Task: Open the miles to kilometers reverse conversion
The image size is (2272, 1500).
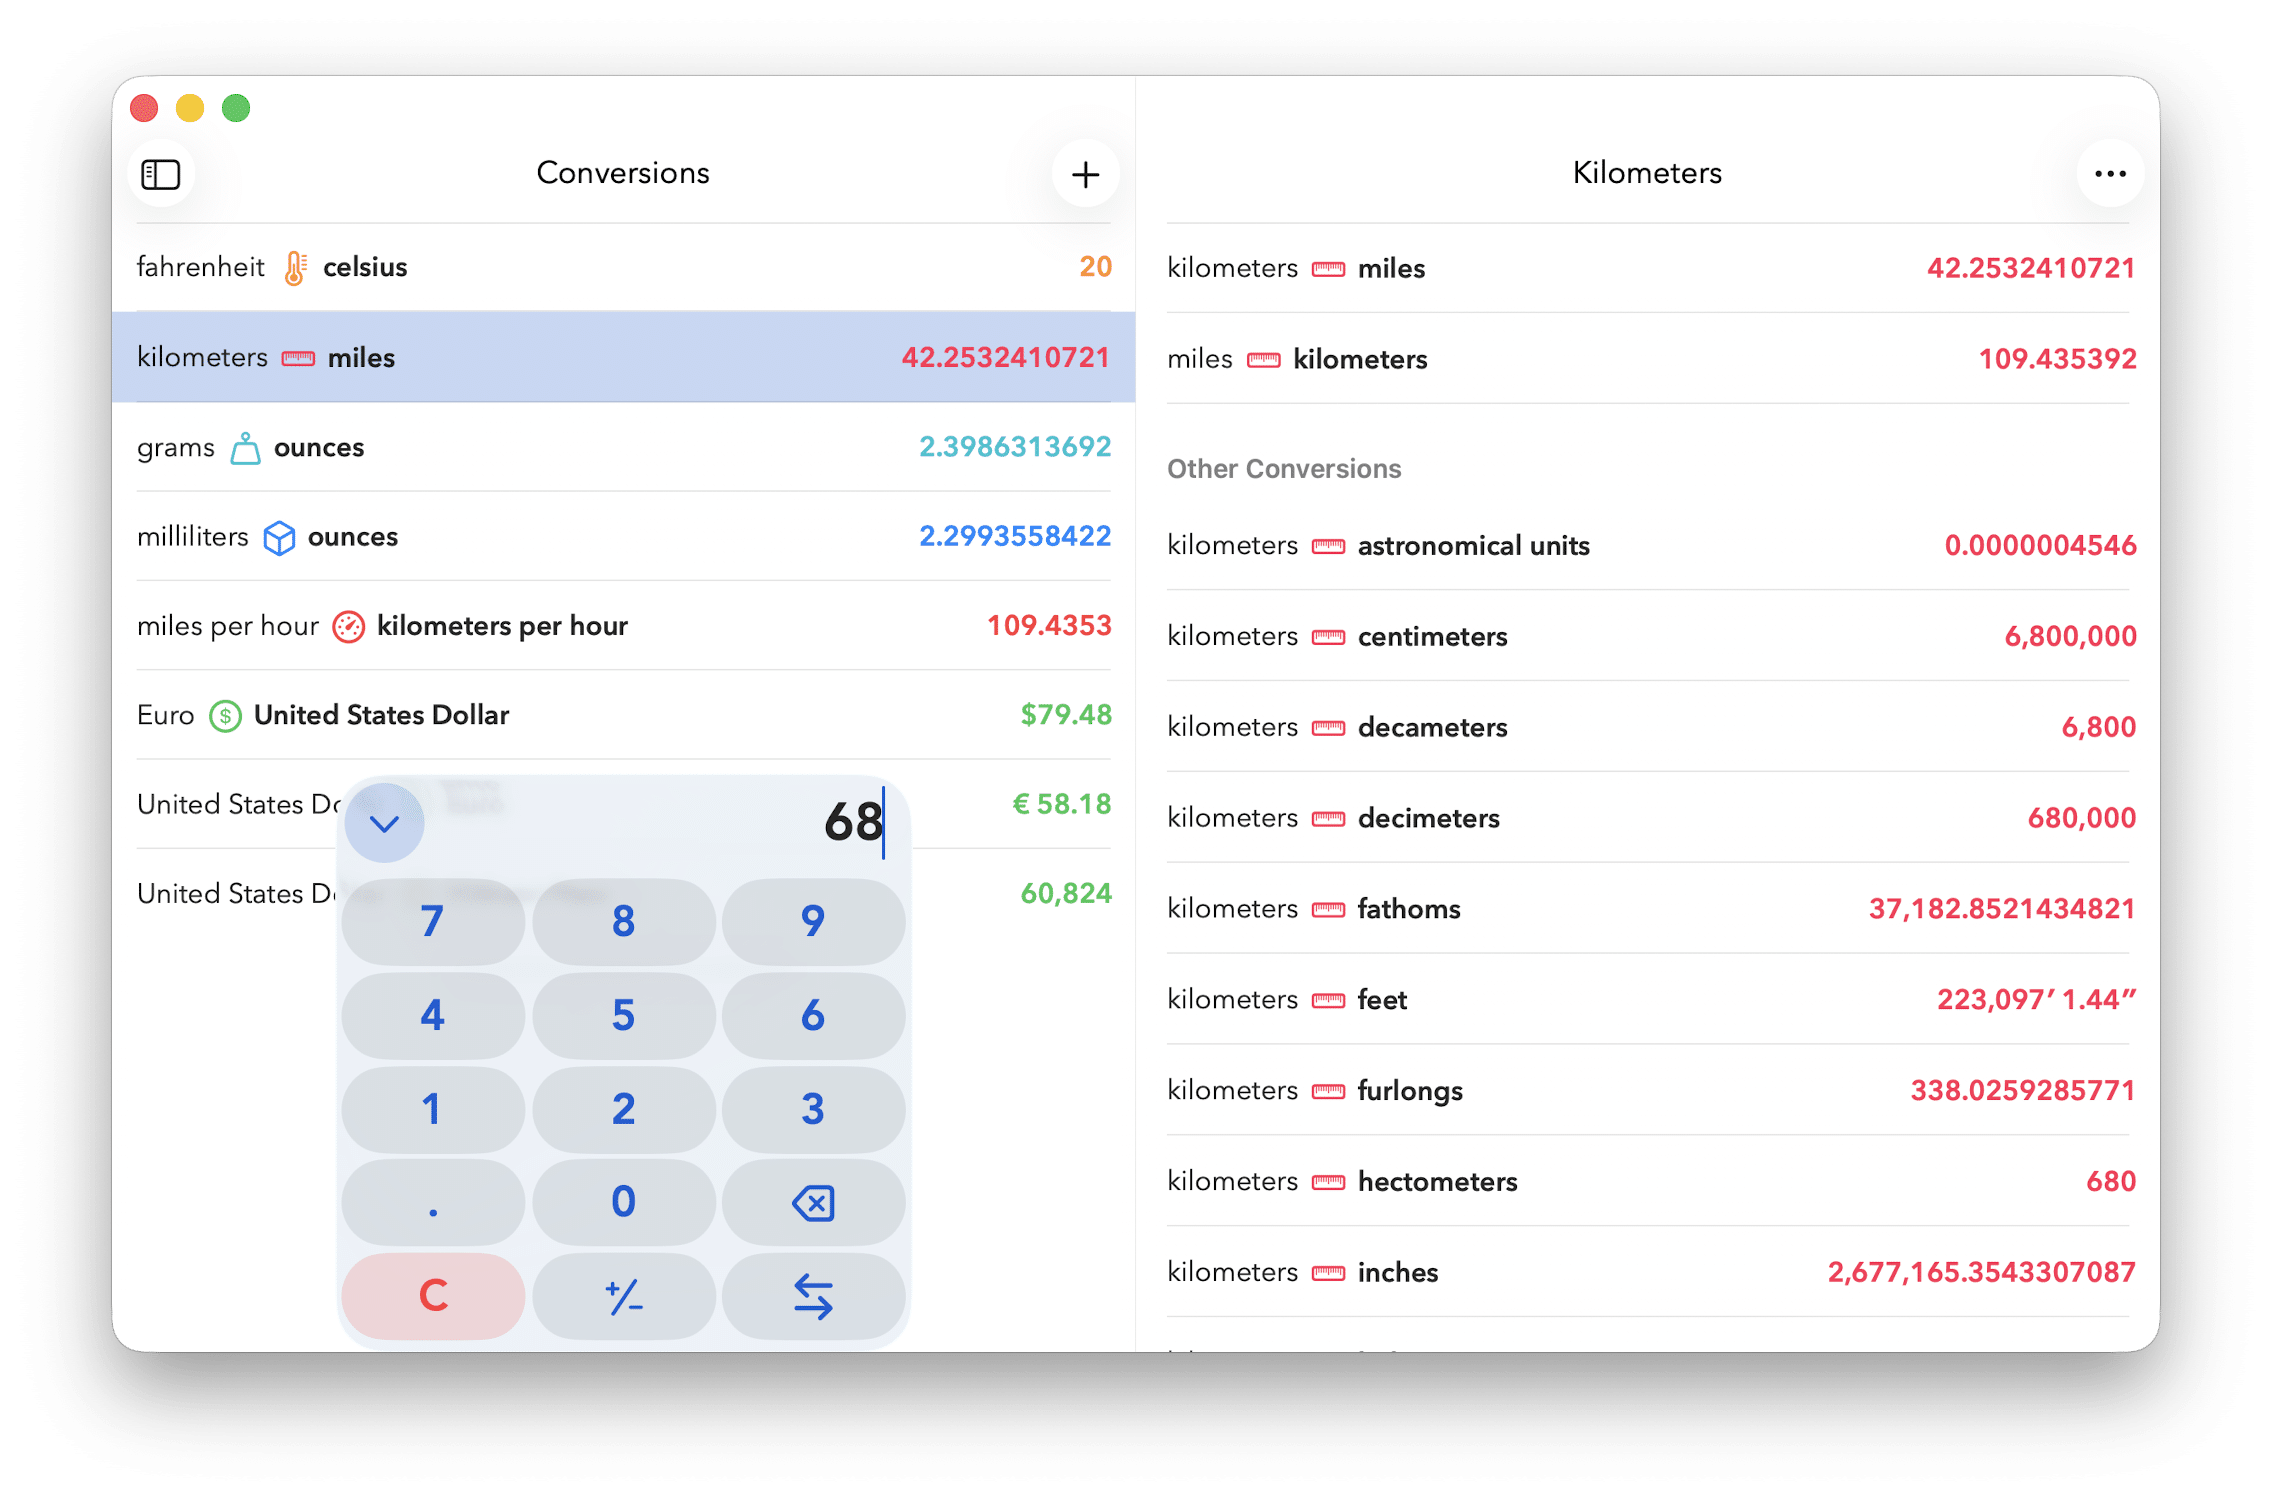Action: coord(1648,359)
